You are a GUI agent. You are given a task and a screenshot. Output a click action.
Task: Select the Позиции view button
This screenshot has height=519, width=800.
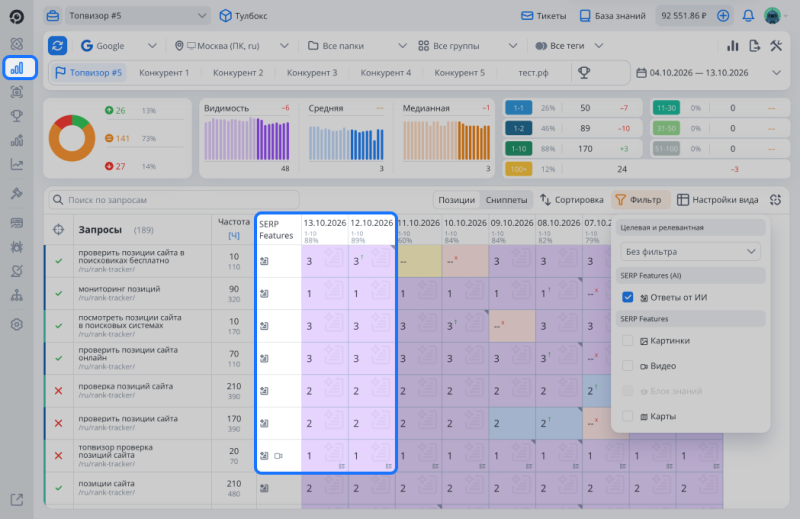(x=457, y=200)
